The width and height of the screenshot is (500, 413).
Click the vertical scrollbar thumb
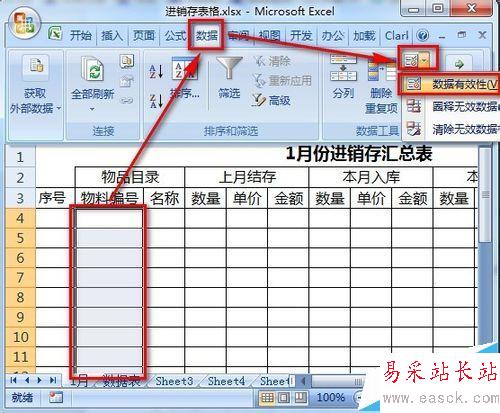point(485,195)
